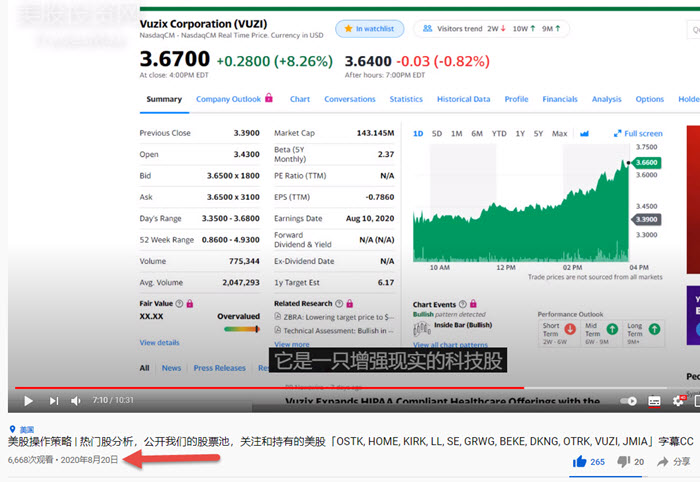
Task: Click the Overvalued fair value gauge
Action: click(242, 329)
